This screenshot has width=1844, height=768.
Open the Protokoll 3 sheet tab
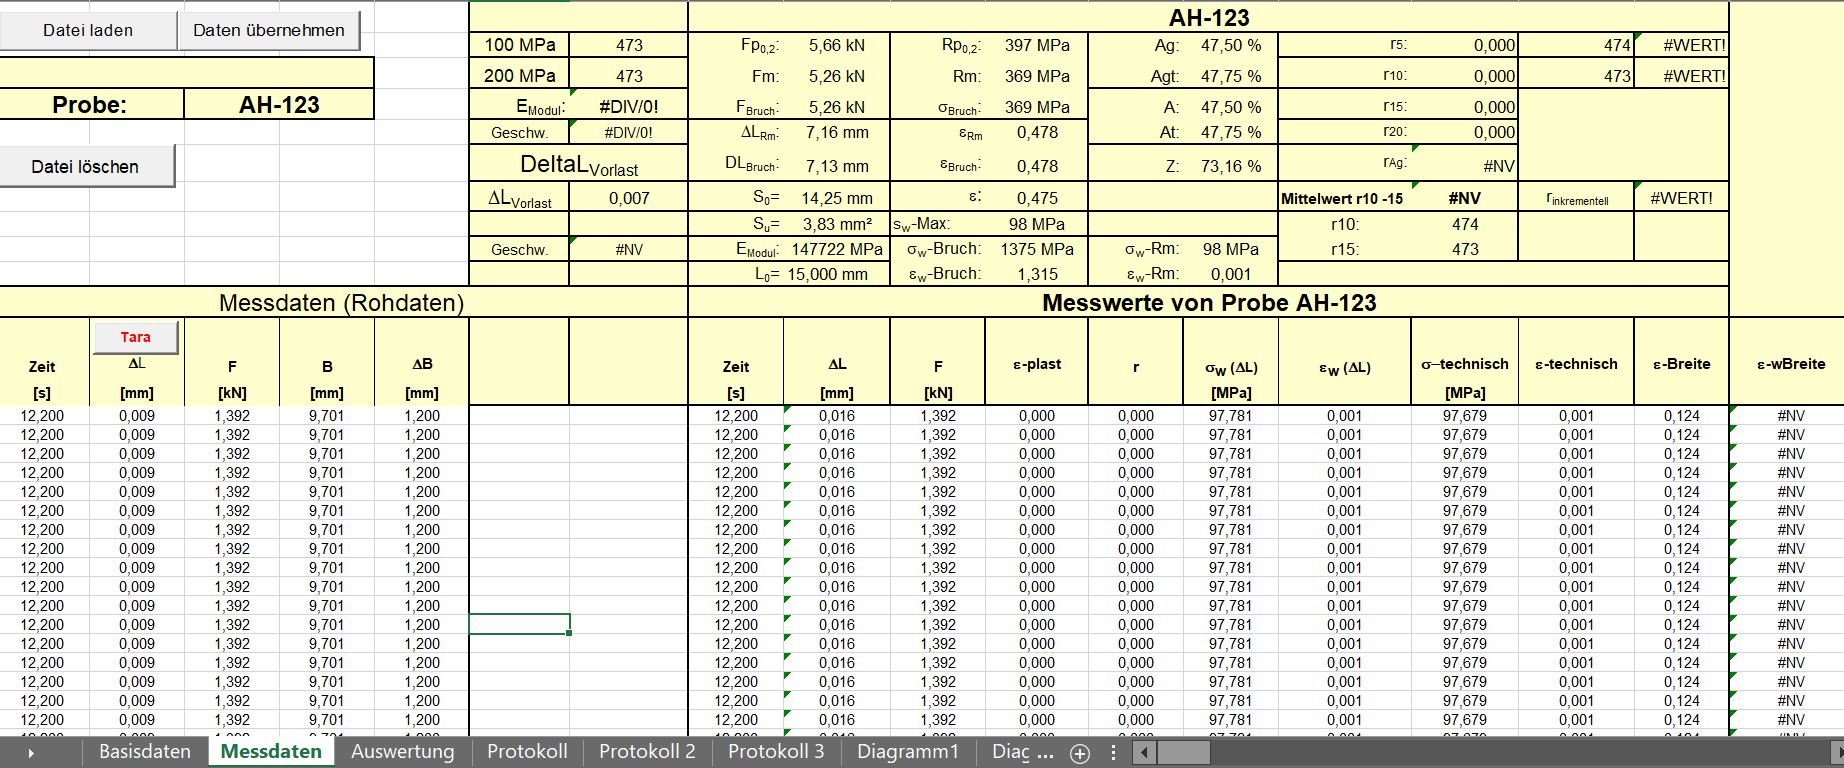776,752
